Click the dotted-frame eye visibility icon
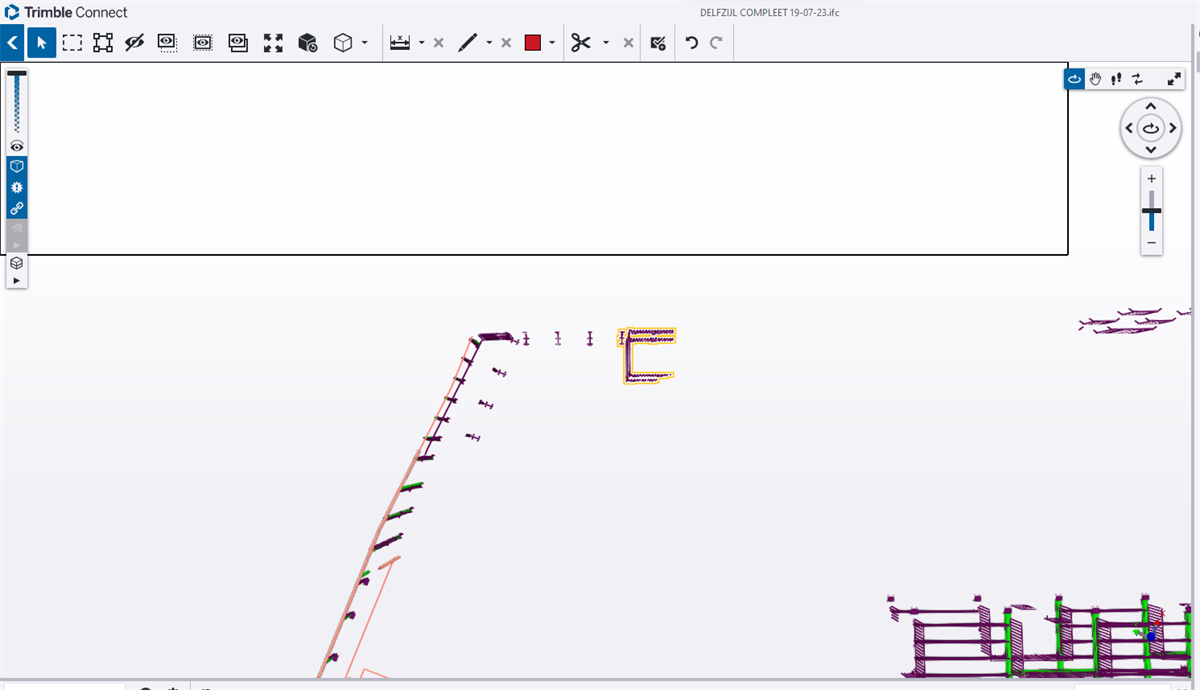Viewport: 1200px width, 690px height. pyautogui.click(x=202, y=43)
